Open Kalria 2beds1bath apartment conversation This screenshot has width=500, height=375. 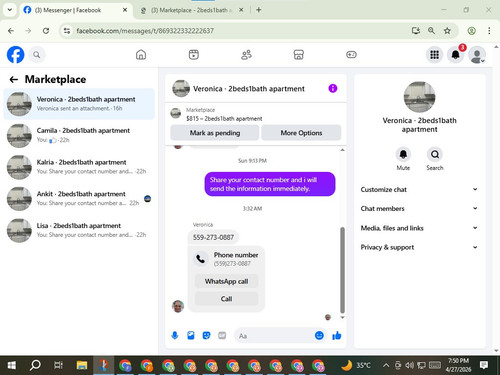pyautogui.click(x=79, y=167)
